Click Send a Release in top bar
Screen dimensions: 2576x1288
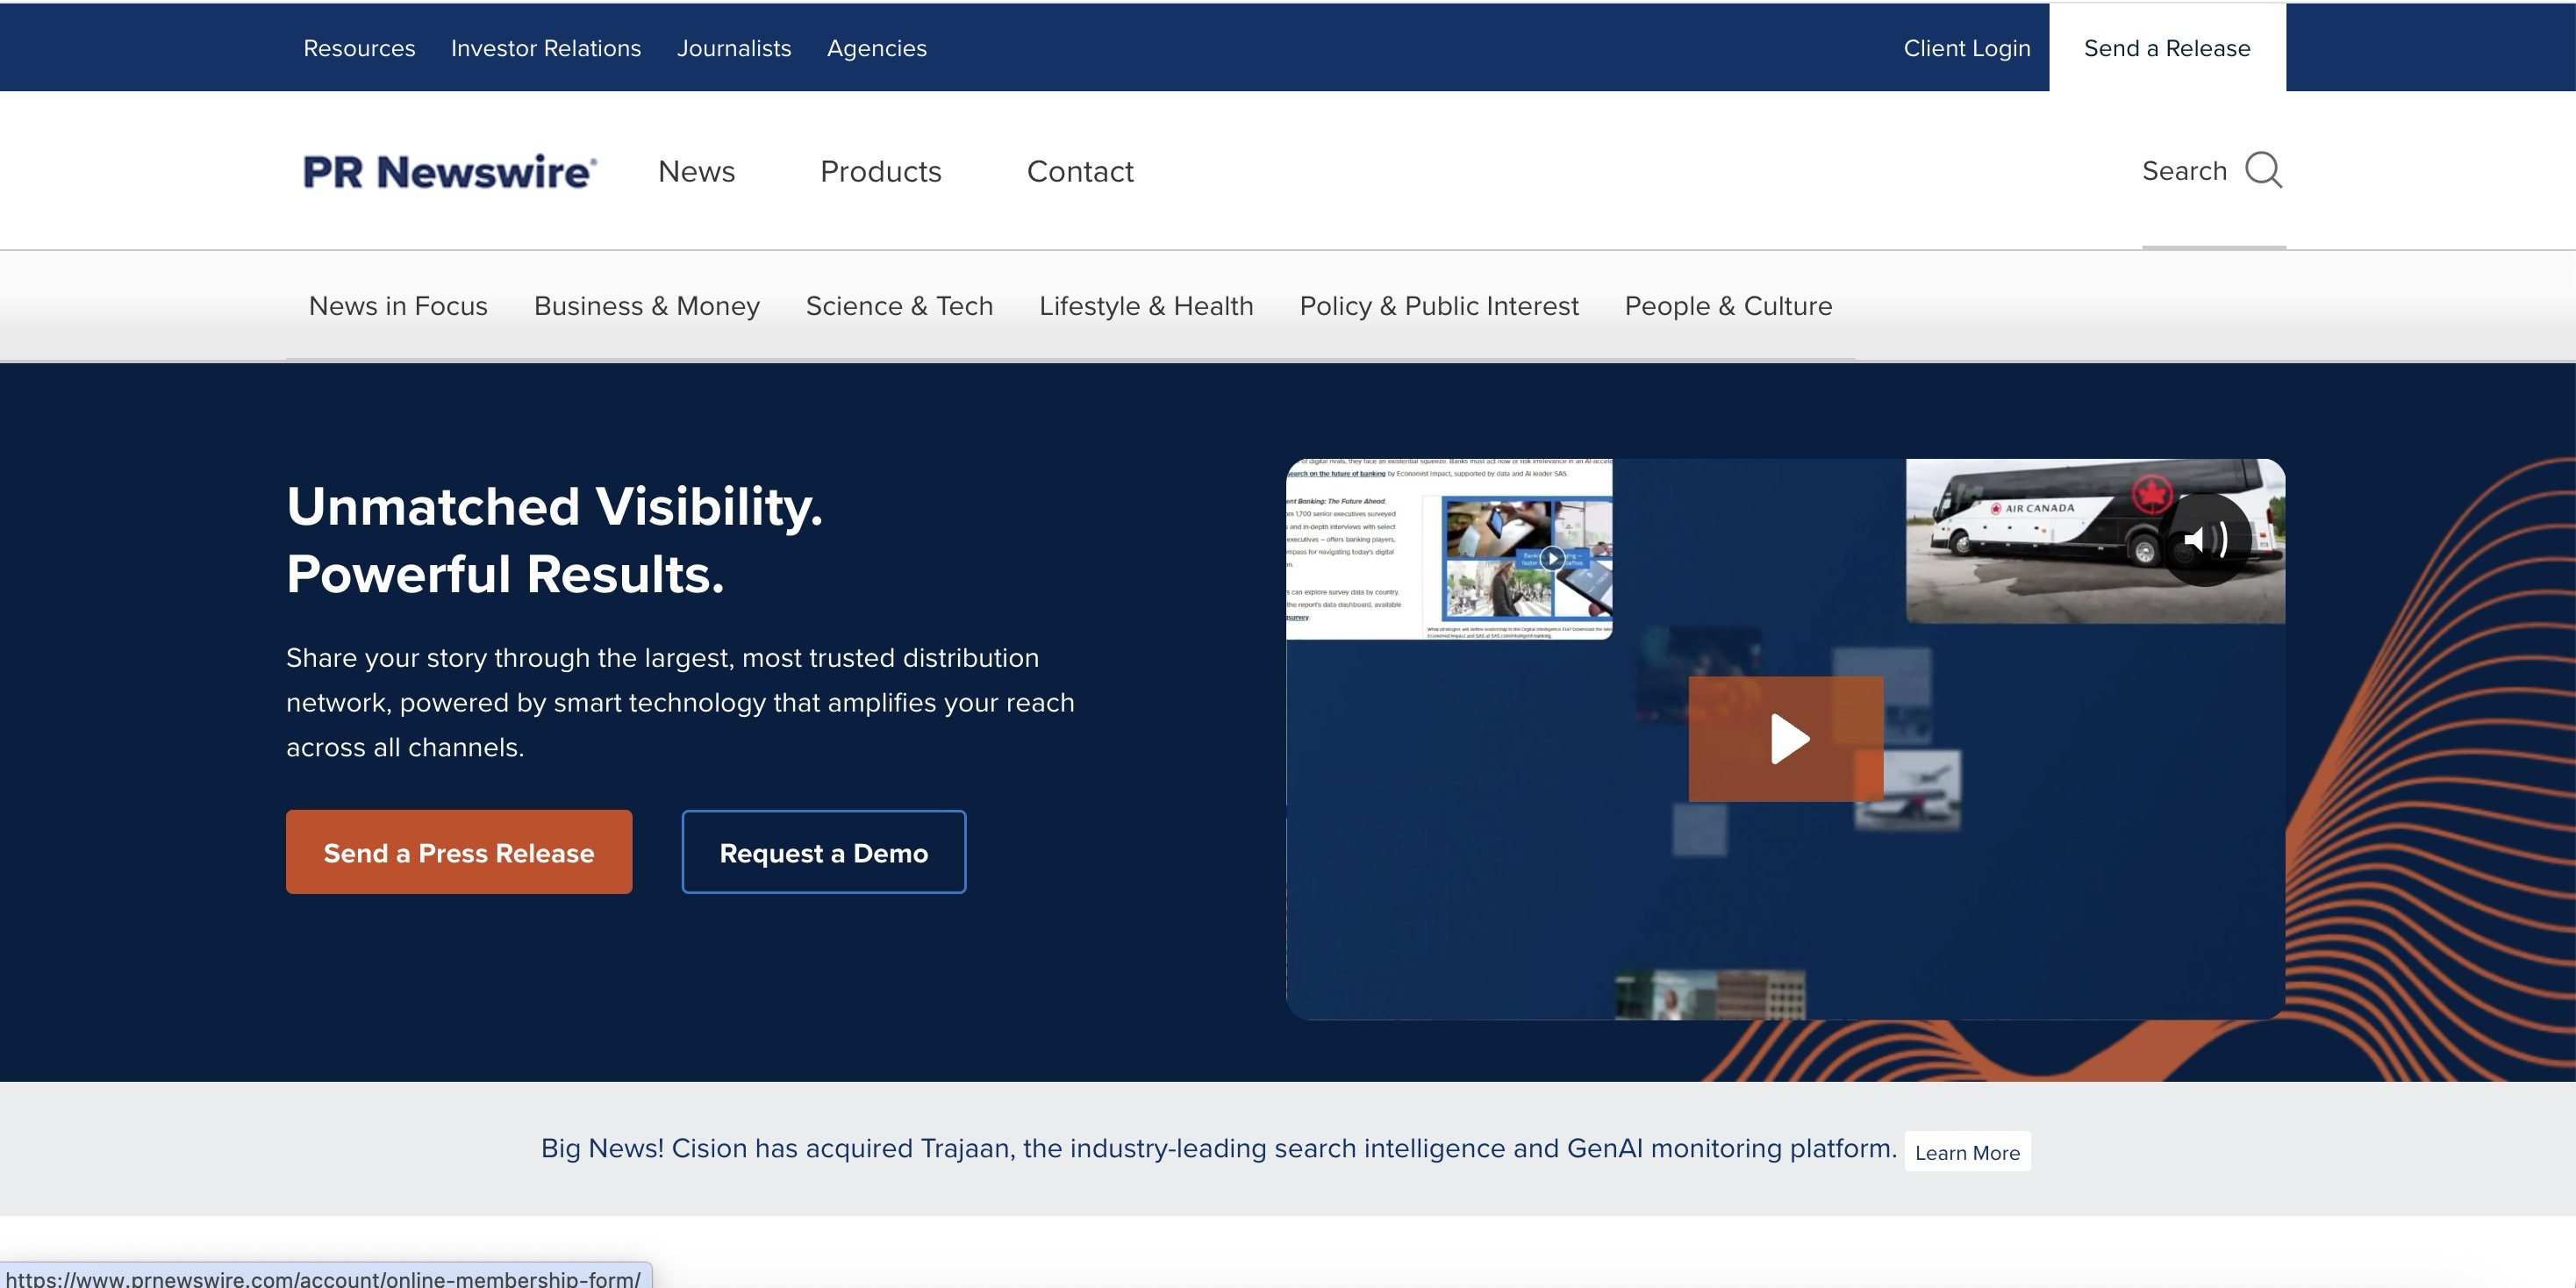point(2167,48)
